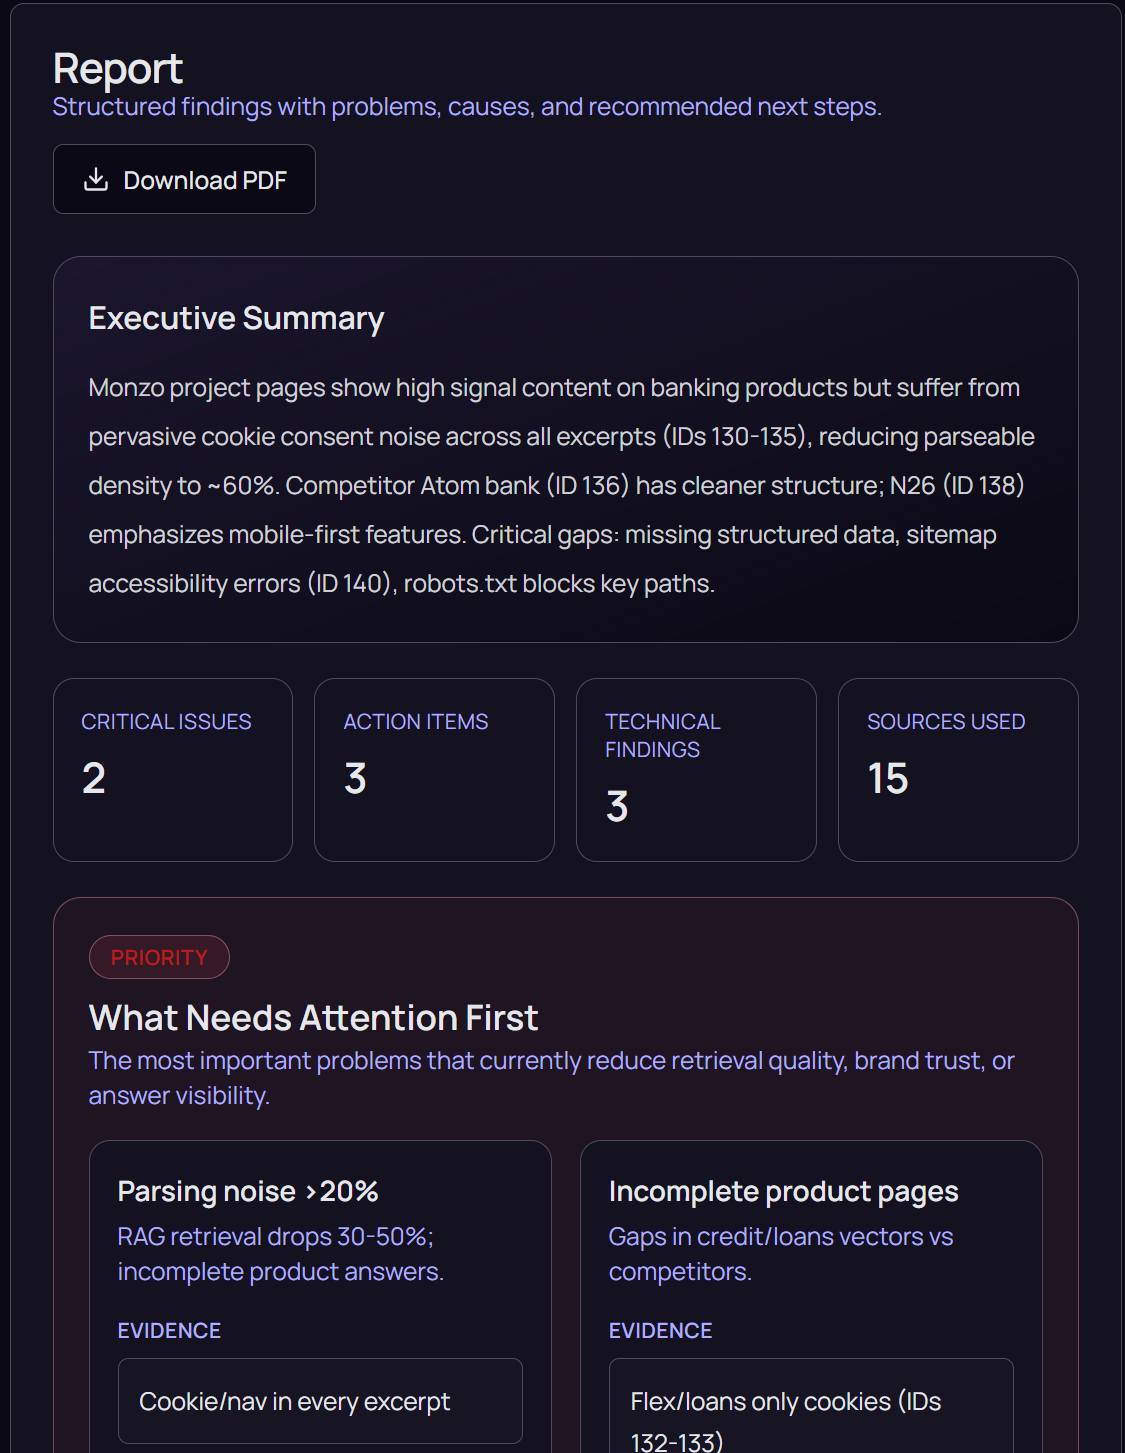Viewport: 1125px width, 1453px height.
Task: Open the Incomplete product pages issue title
Action: tap(783, 1192)
